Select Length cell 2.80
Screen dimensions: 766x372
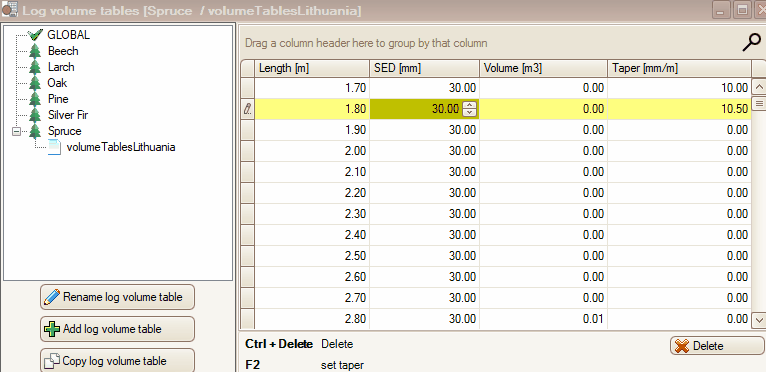(x=312, y=319)
